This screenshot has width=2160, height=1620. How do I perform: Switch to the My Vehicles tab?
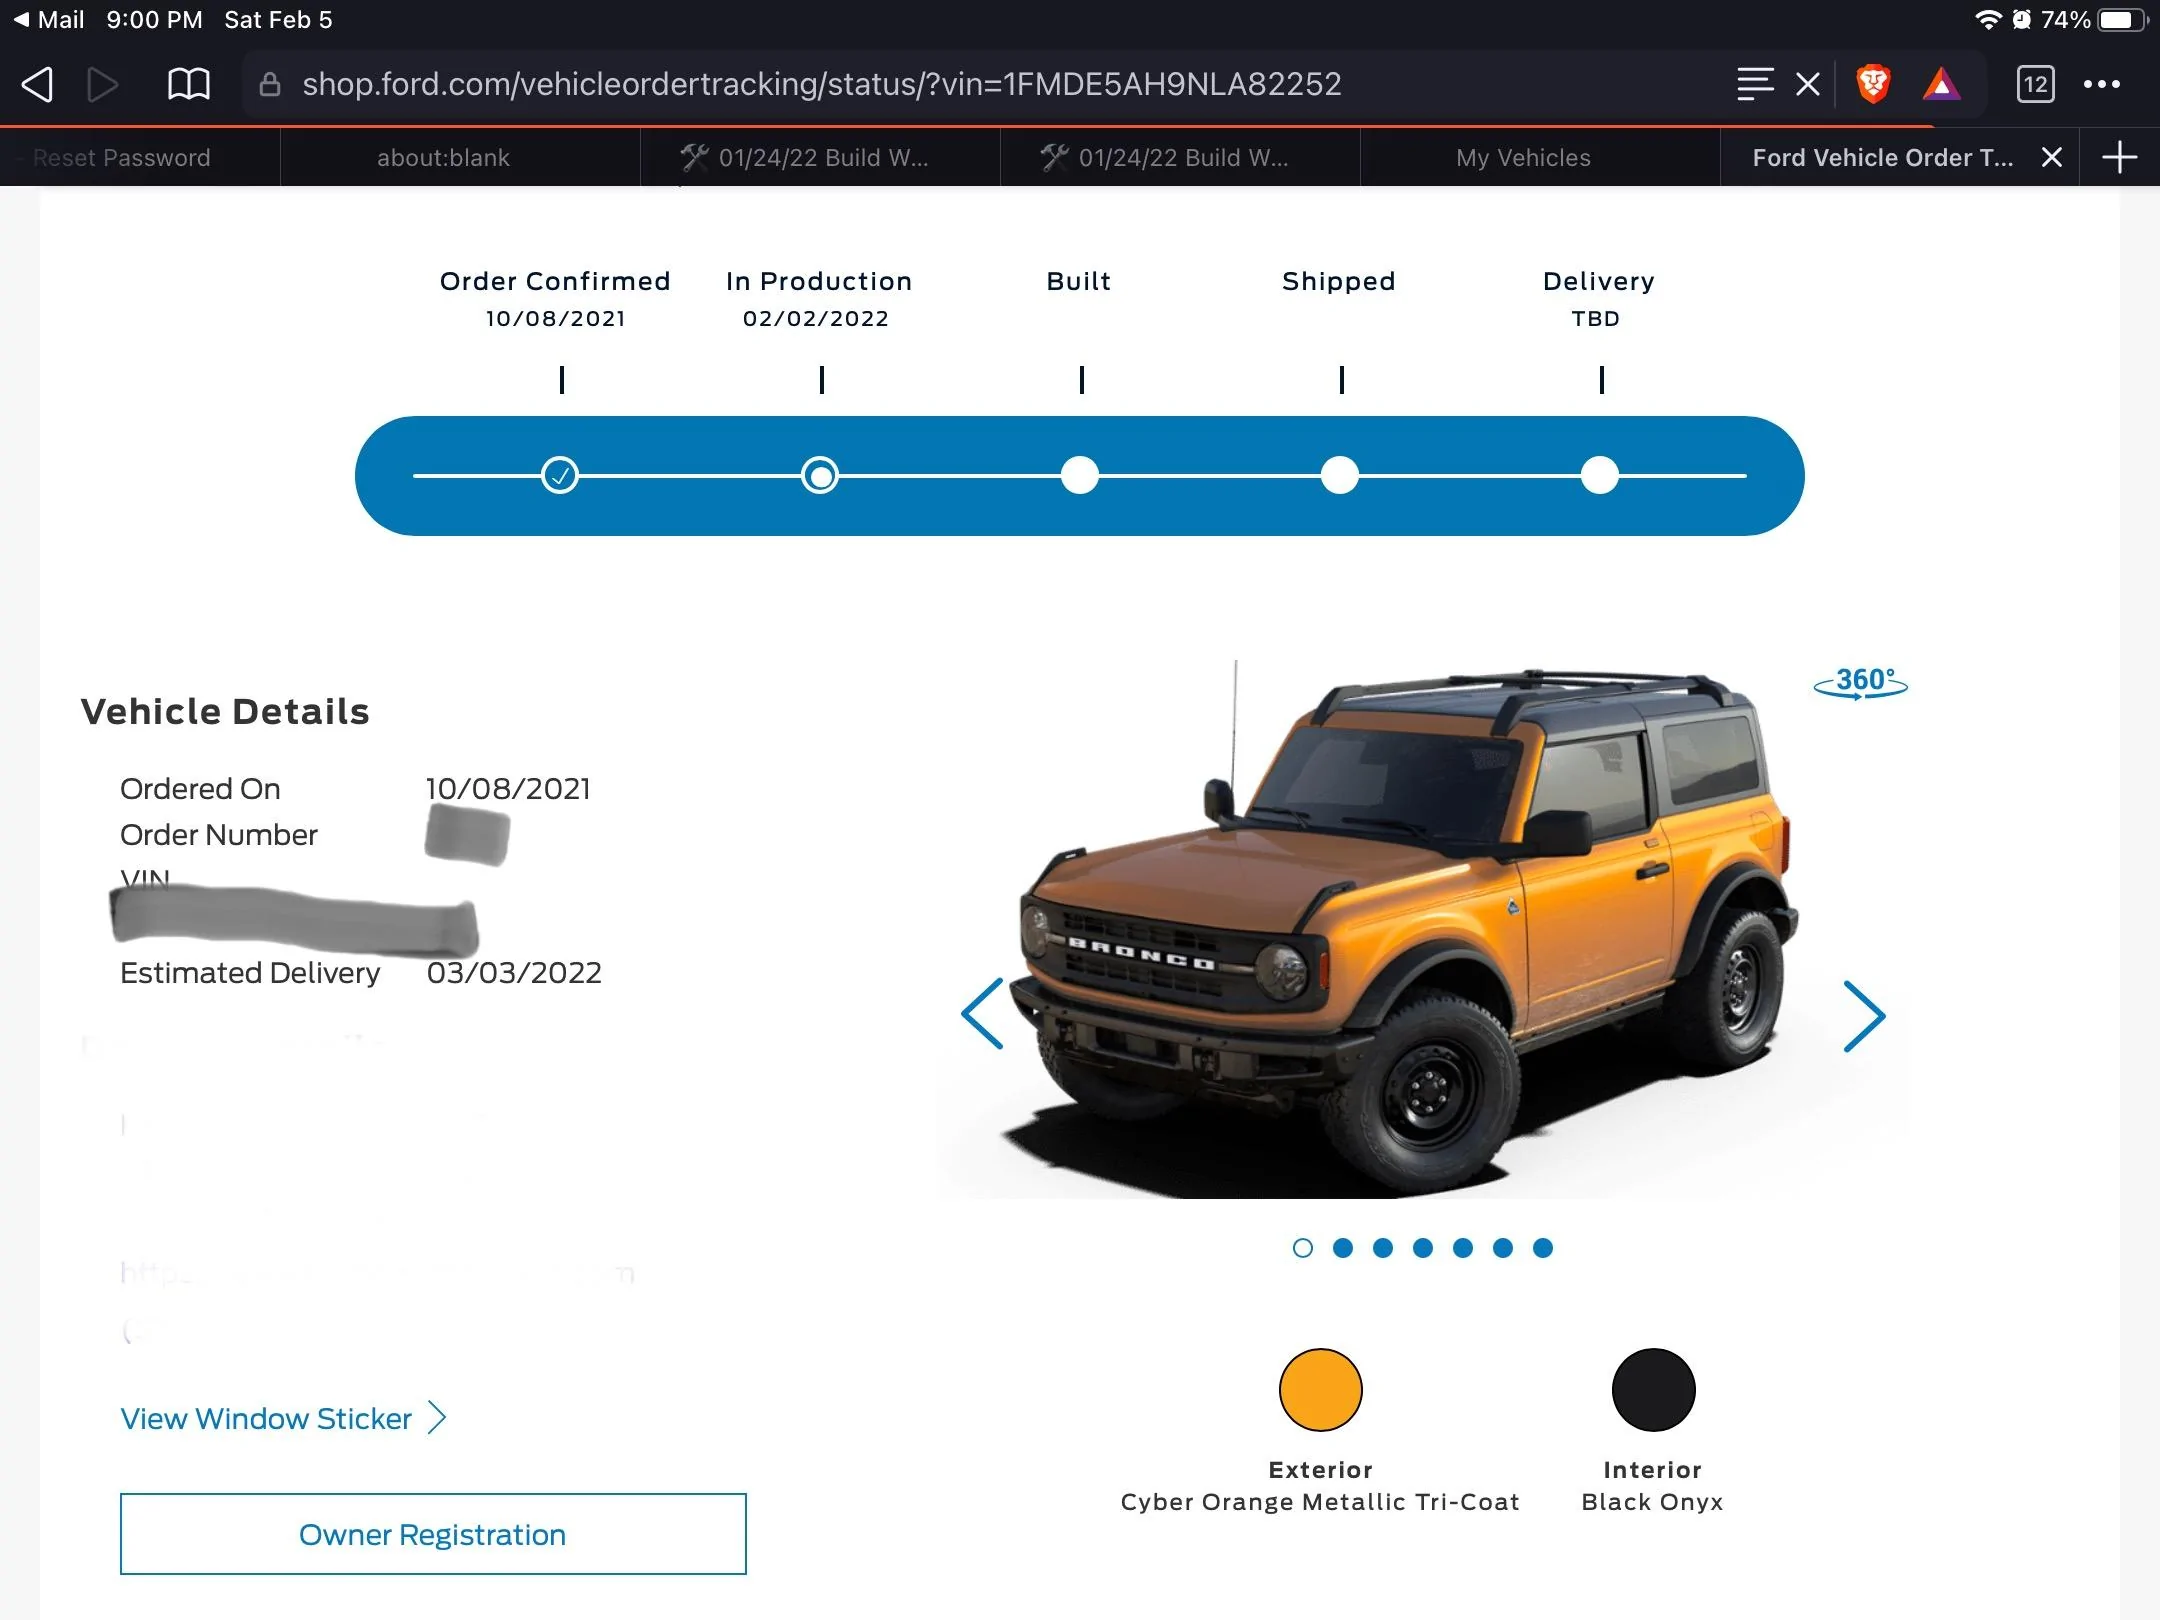click(x=1523, y=158)
